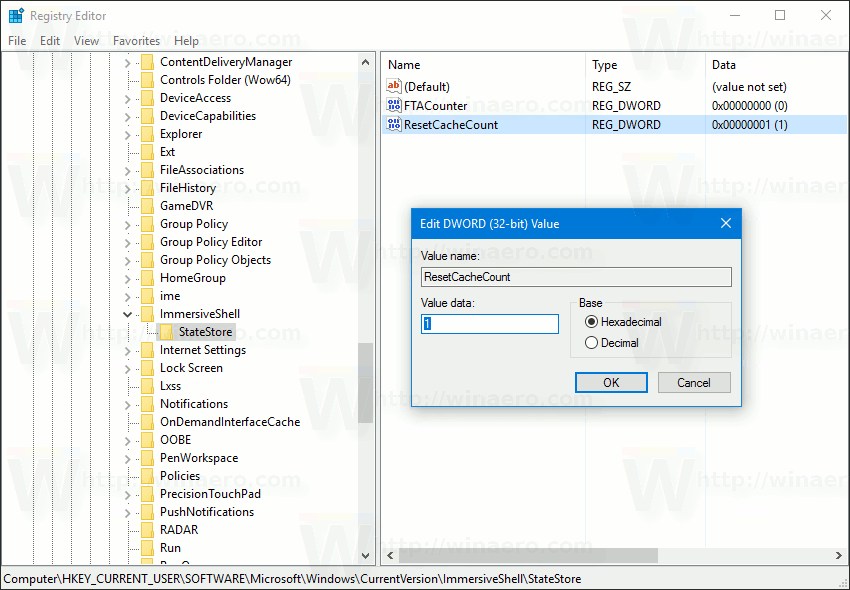Click the Controls Folder (Wow64) folder icon
The image size is (850, 590).
pos(147,80)
